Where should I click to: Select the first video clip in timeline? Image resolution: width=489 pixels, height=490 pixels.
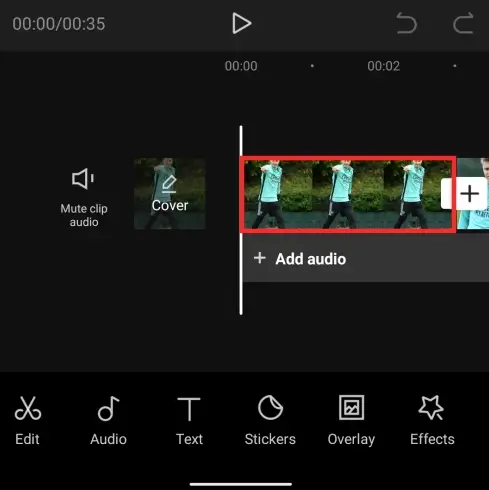click(348, 194)
